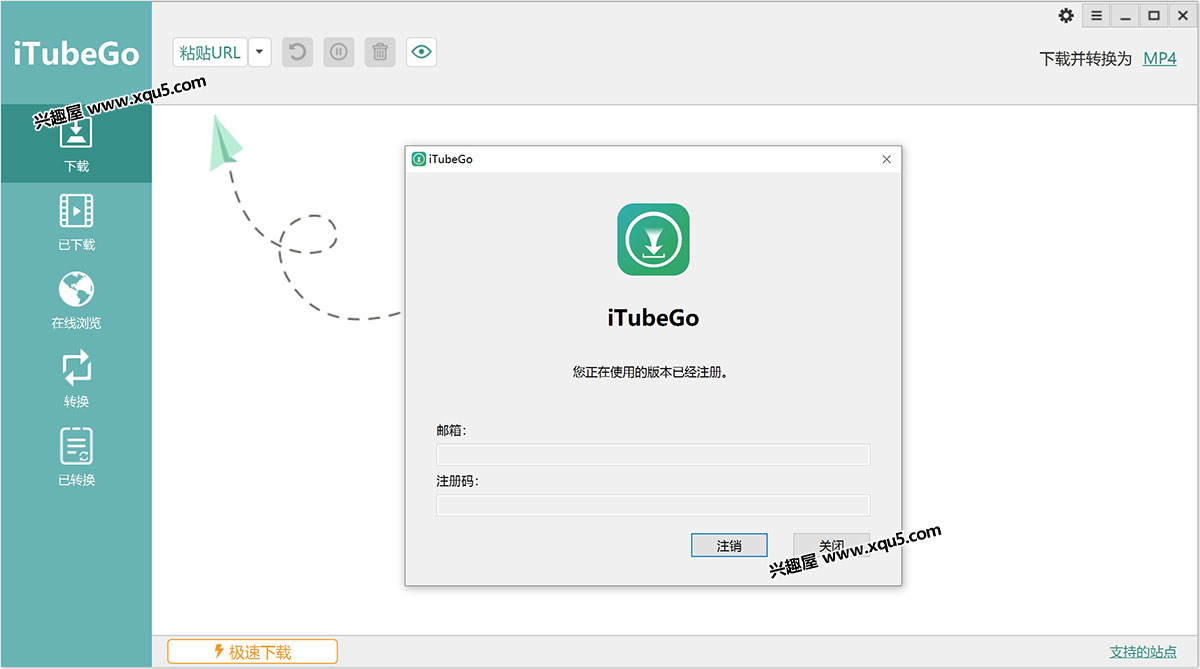The image size is (1200, 669).
Task: Minimize the iTubeGo main window
Action: [1126, 15]
